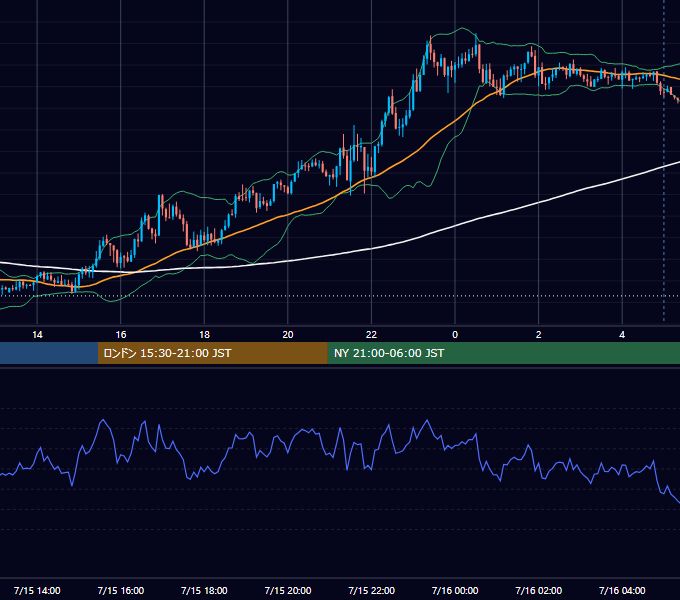This screenshot has width=680, height=600.
Task: Click the NY 21:00-06:00 JST session band
Action: [x=503, y=353]
